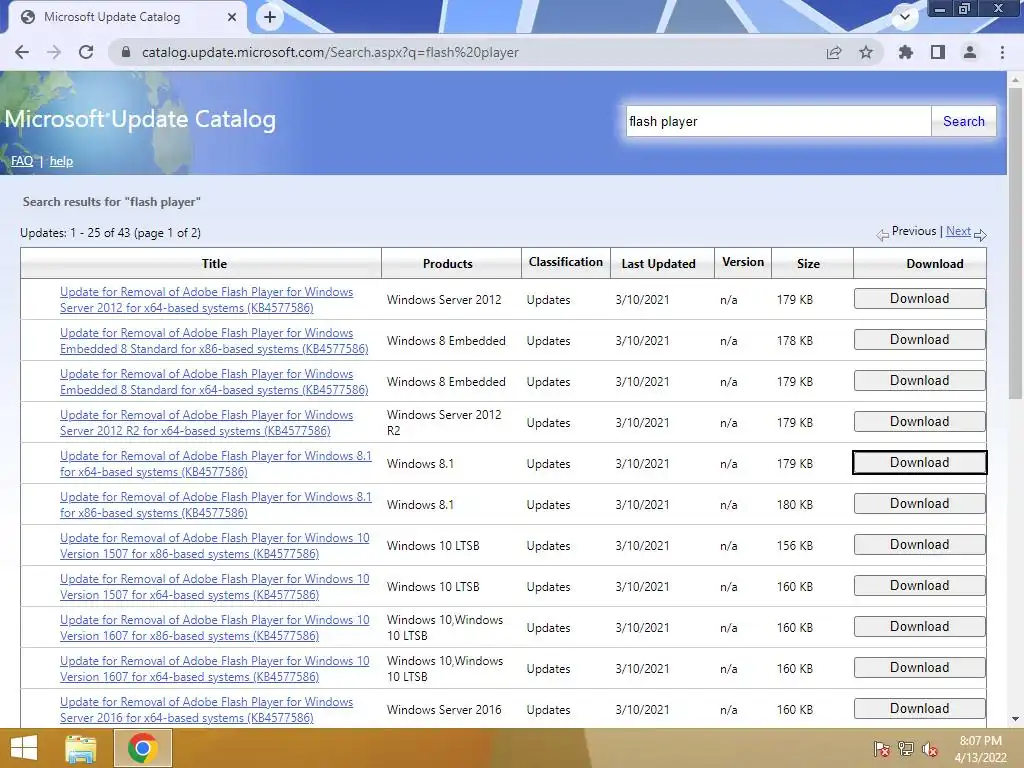This screenshot has width=1024, height=768.
Task: Open Windows Server 2016 x64 update link
Action: click(x=206, y=710)
